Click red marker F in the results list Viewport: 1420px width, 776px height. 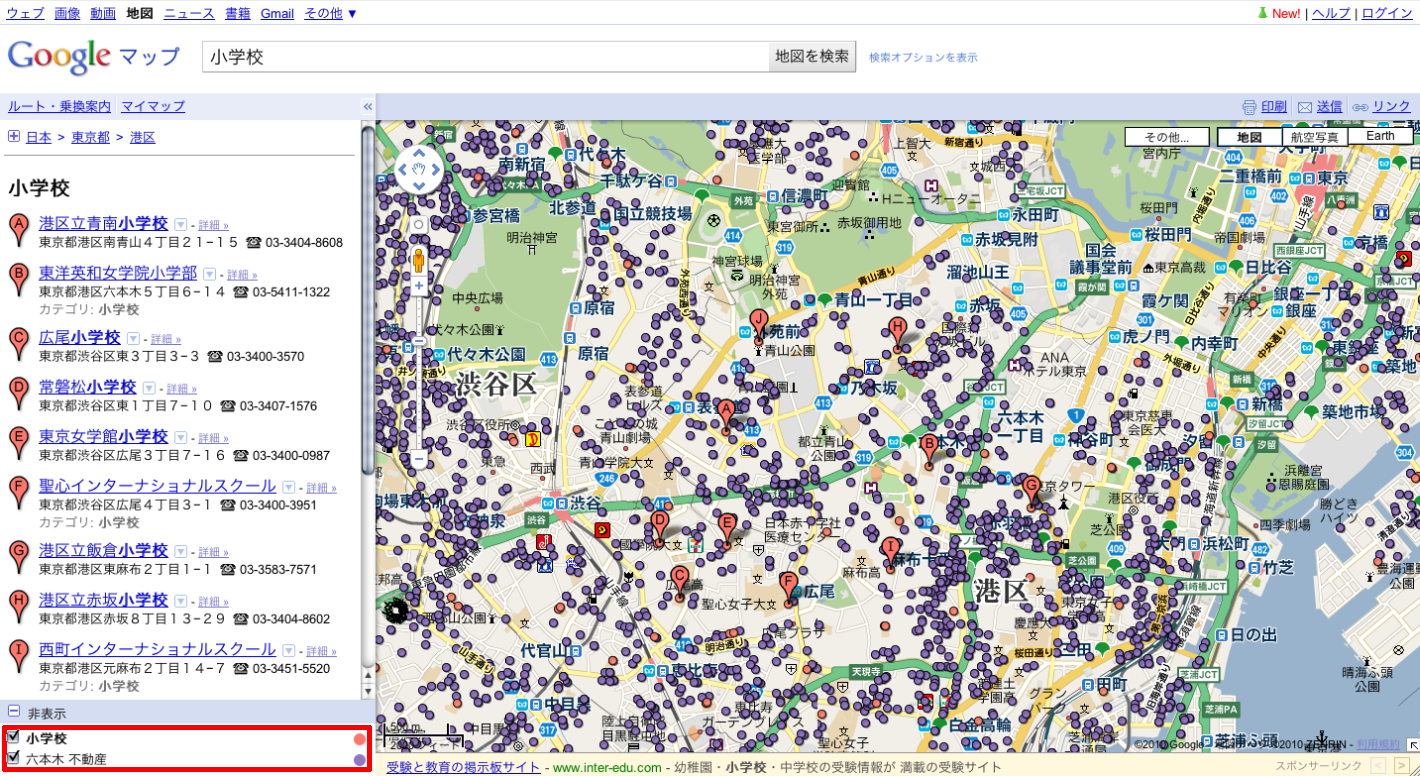click(18, 492)
